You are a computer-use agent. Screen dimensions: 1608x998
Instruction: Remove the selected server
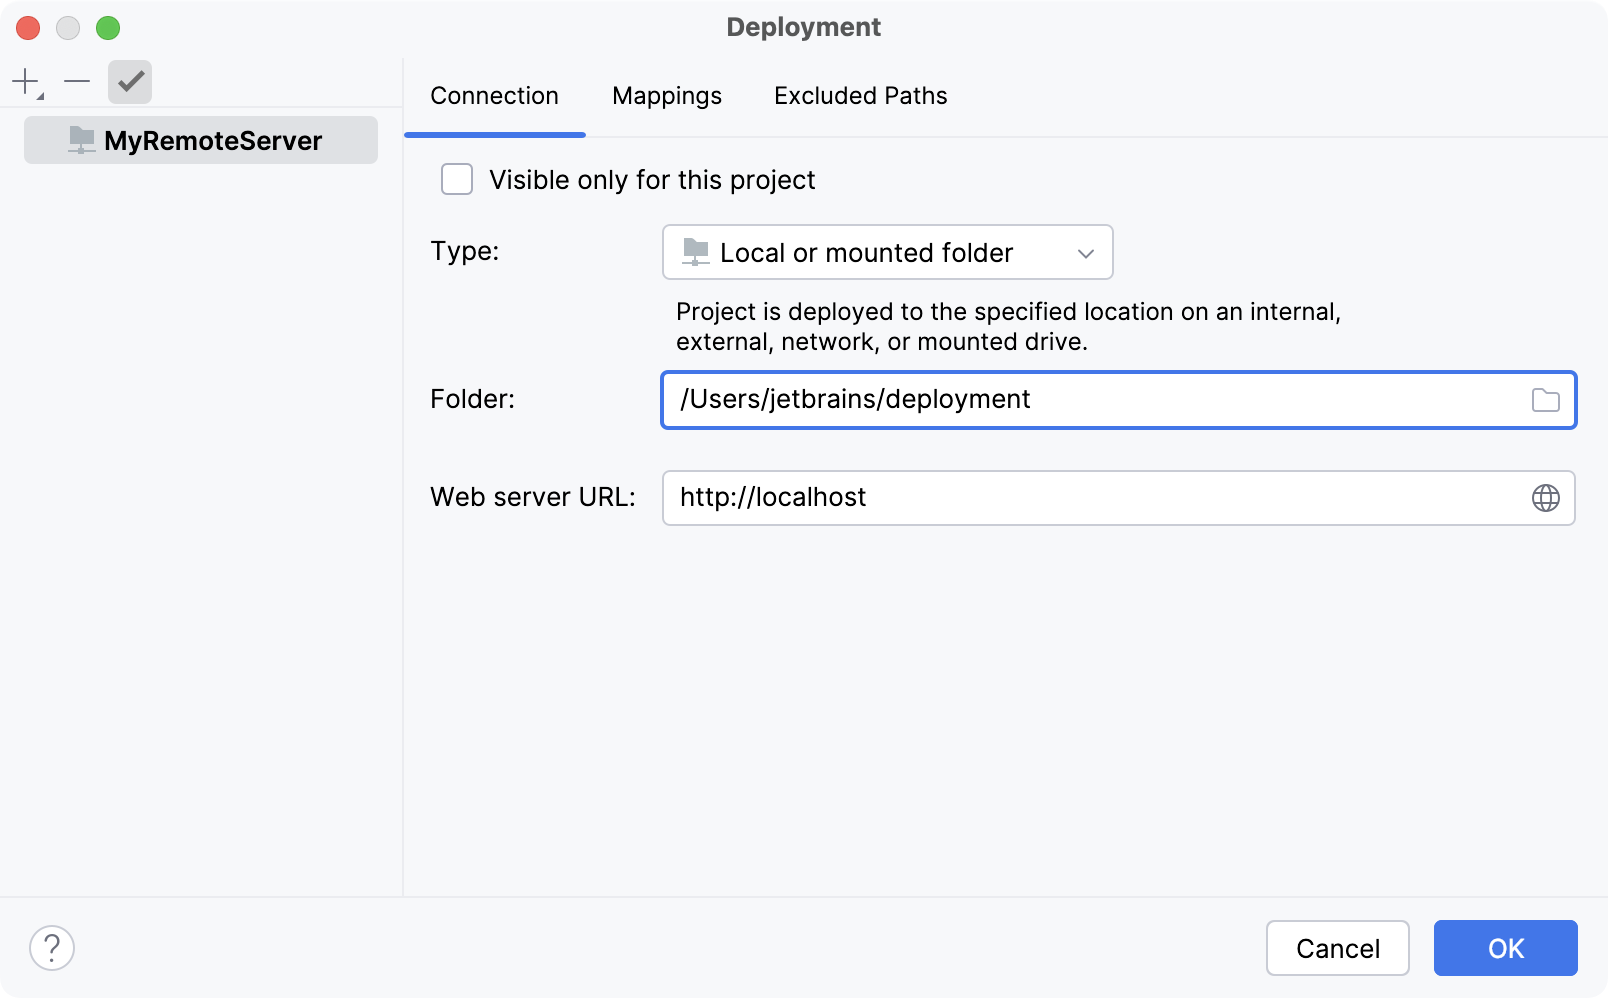(76, 82)
